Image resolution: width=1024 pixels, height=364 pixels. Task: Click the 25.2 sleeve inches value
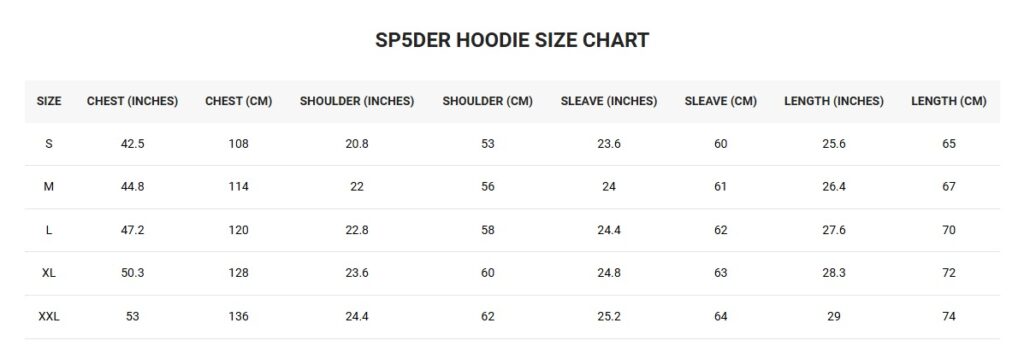coord(609,316)
